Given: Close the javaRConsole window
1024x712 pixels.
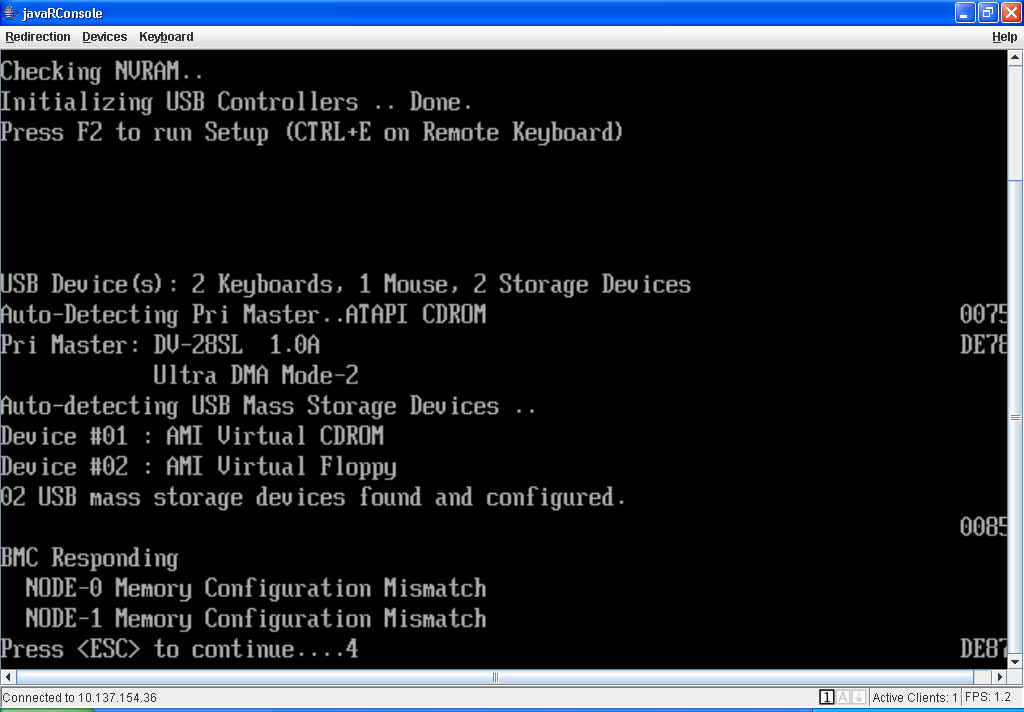Looking at the screenshot, I should pyautogui.click(x=1011, y=12).
